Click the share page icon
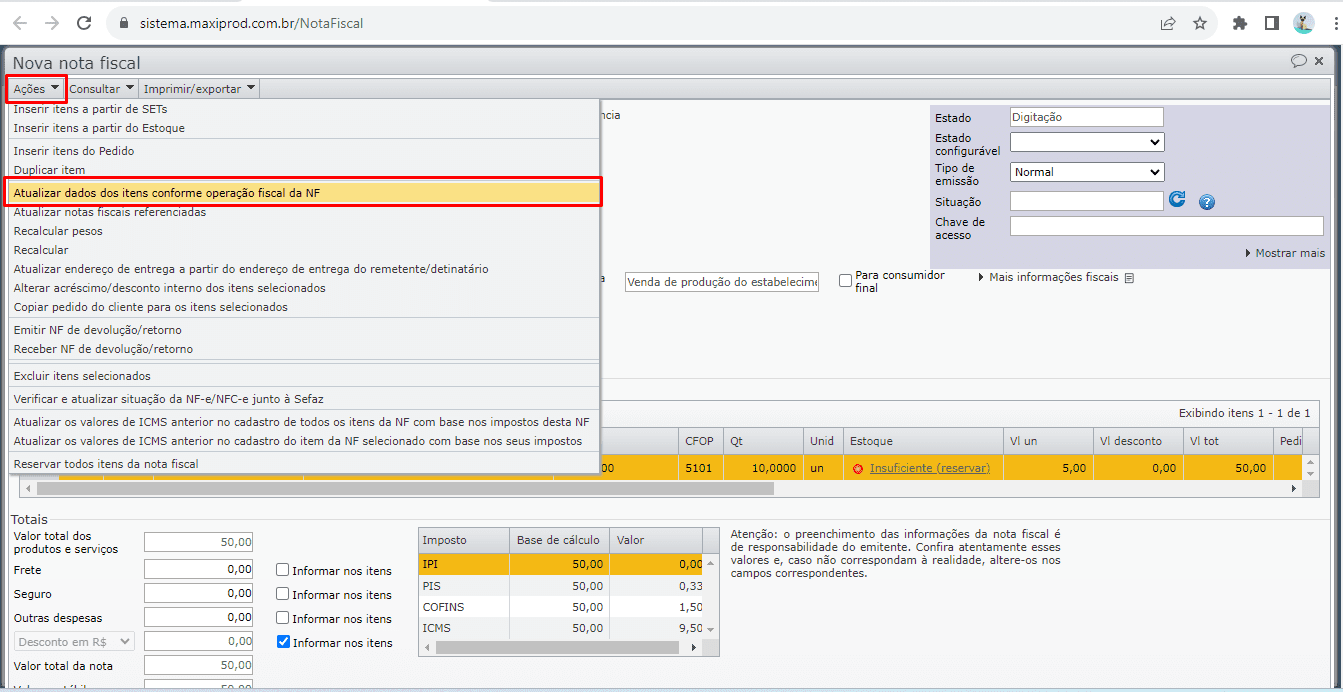Image resolution: width=1343 pixels, height=692 pixels. click(1168, 23)
